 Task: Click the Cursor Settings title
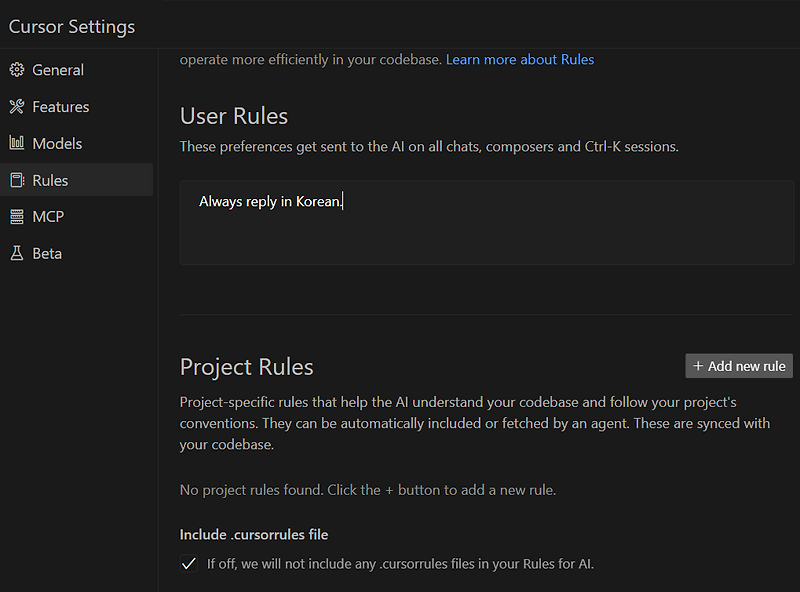tap(72, 27)
